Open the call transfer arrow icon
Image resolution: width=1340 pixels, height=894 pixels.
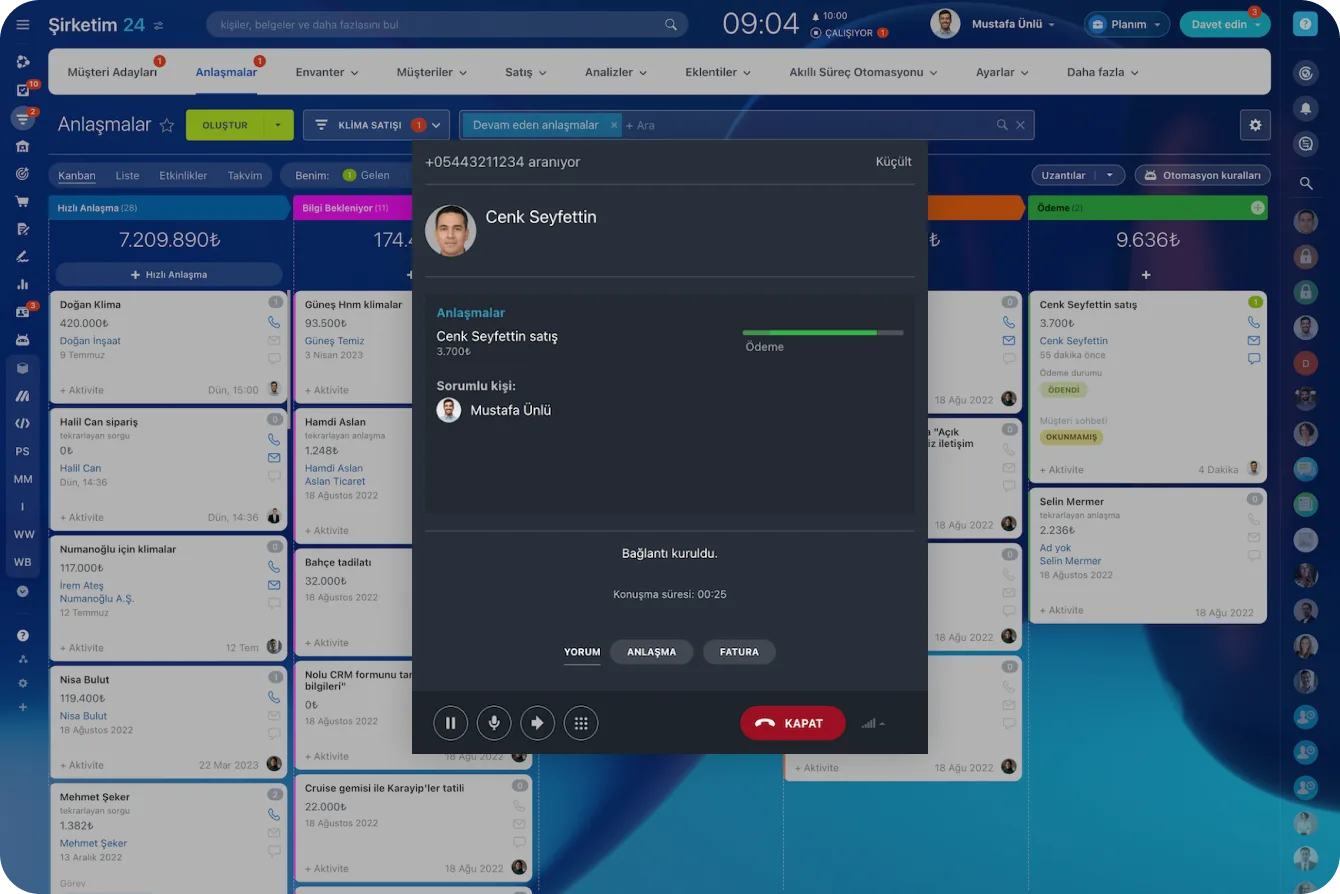[537, 723]
